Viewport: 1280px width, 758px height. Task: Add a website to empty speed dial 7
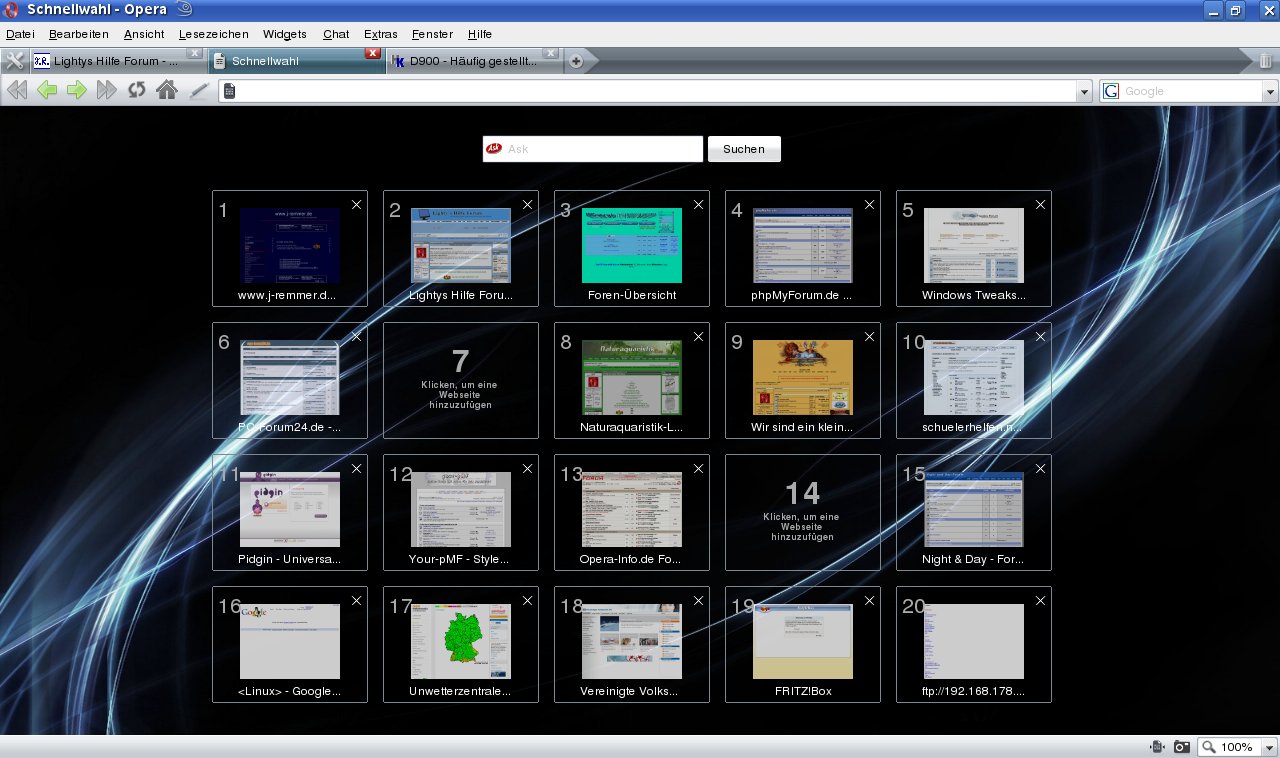click(461, 380)
